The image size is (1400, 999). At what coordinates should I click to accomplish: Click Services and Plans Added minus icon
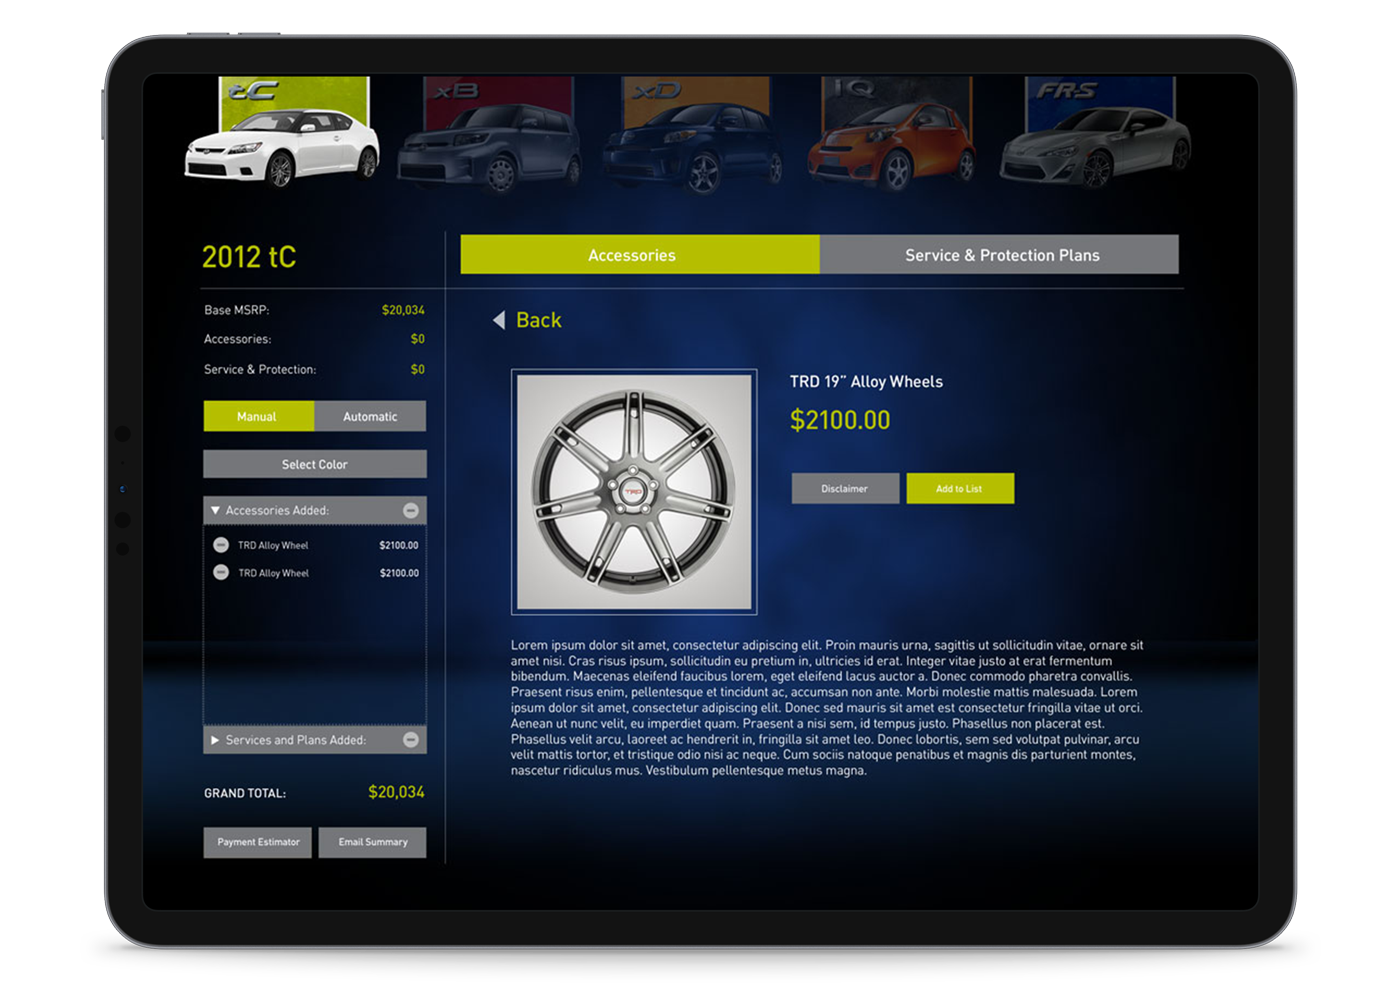click(x=411, y=739)
